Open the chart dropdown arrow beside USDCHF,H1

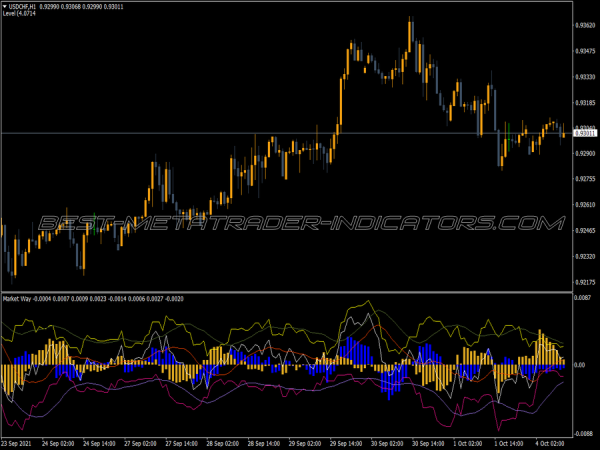5,7
